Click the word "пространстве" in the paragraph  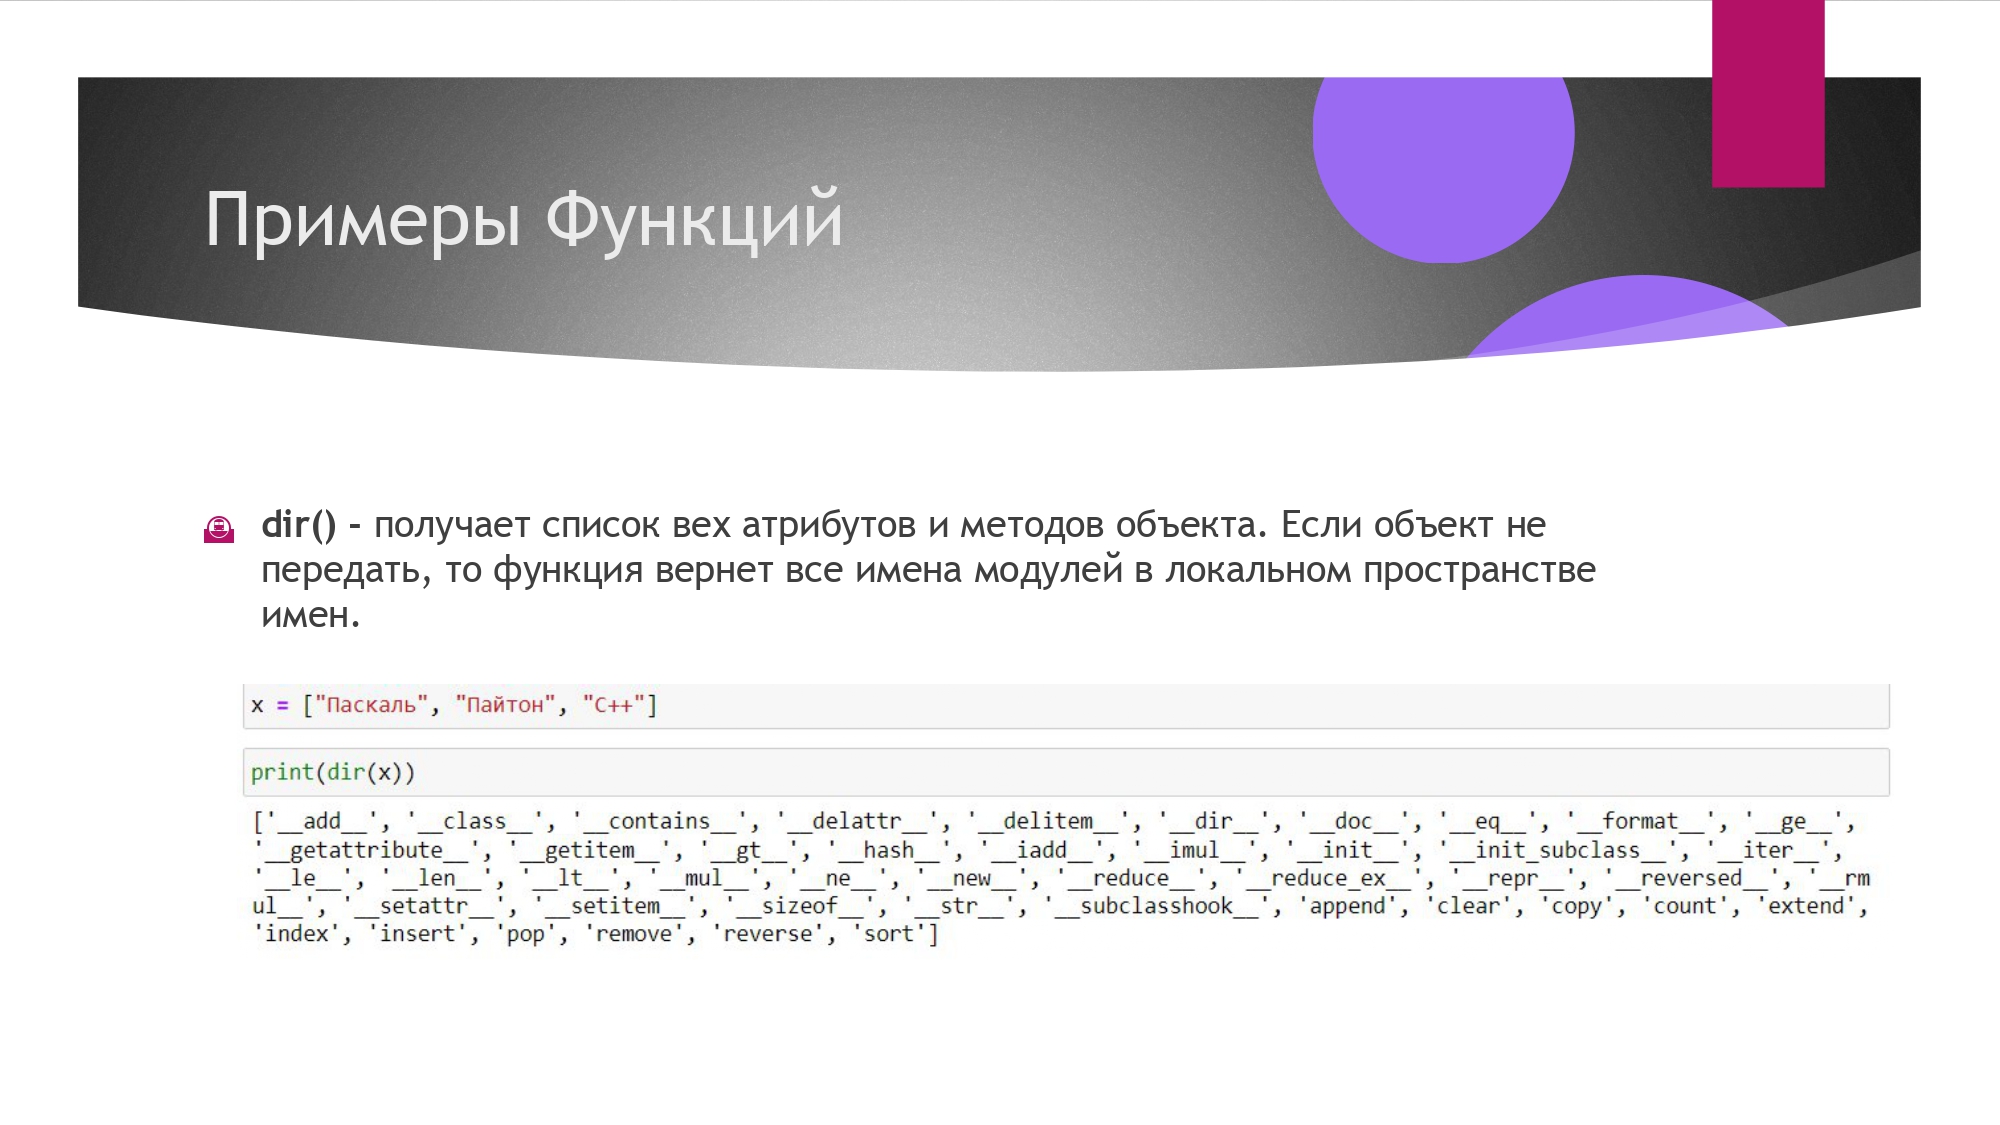[x=1479, y=570]
